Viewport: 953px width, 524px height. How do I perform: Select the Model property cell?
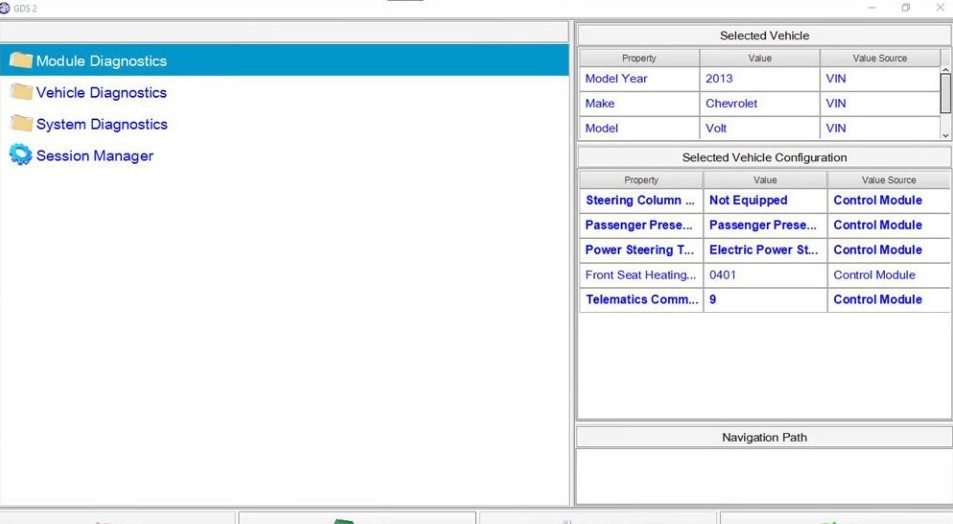[639, 128]
